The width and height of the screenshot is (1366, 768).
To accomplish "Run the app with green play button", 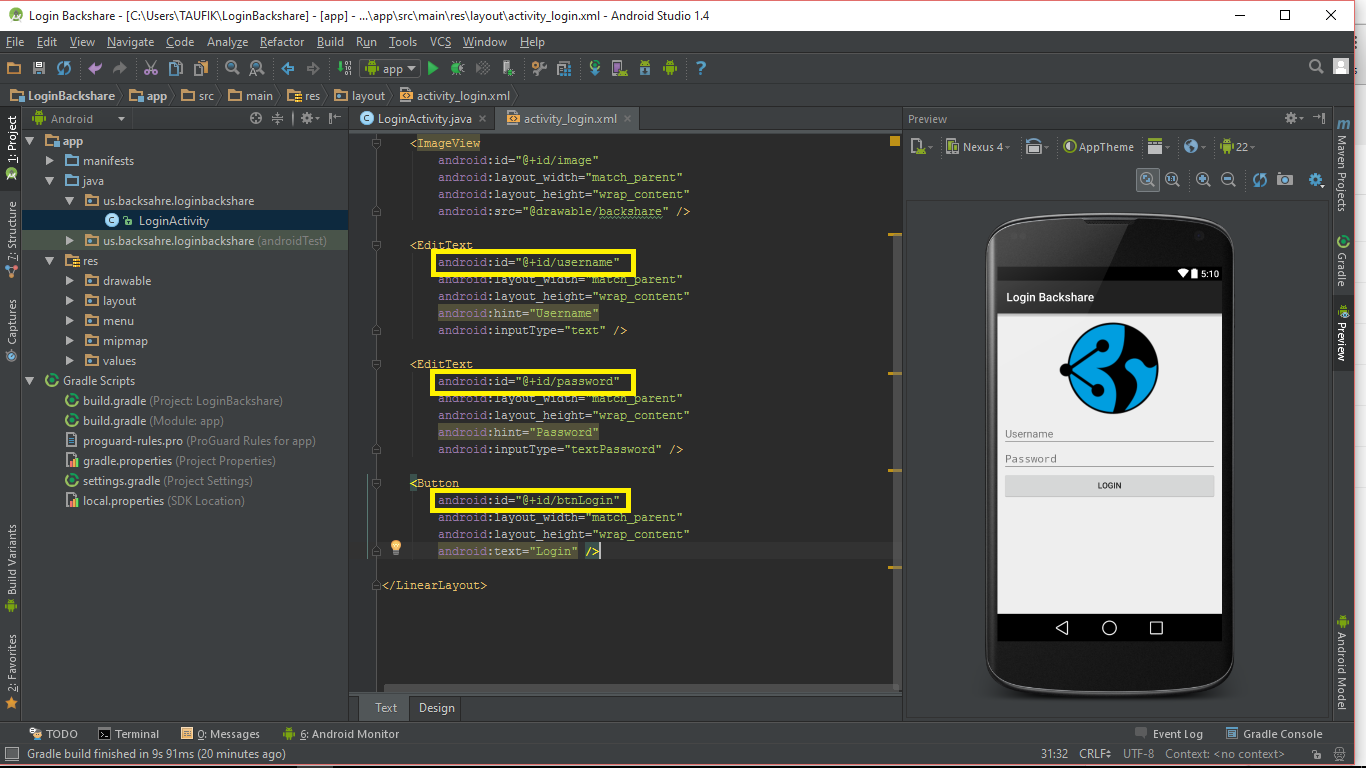I will coord(433,68).
